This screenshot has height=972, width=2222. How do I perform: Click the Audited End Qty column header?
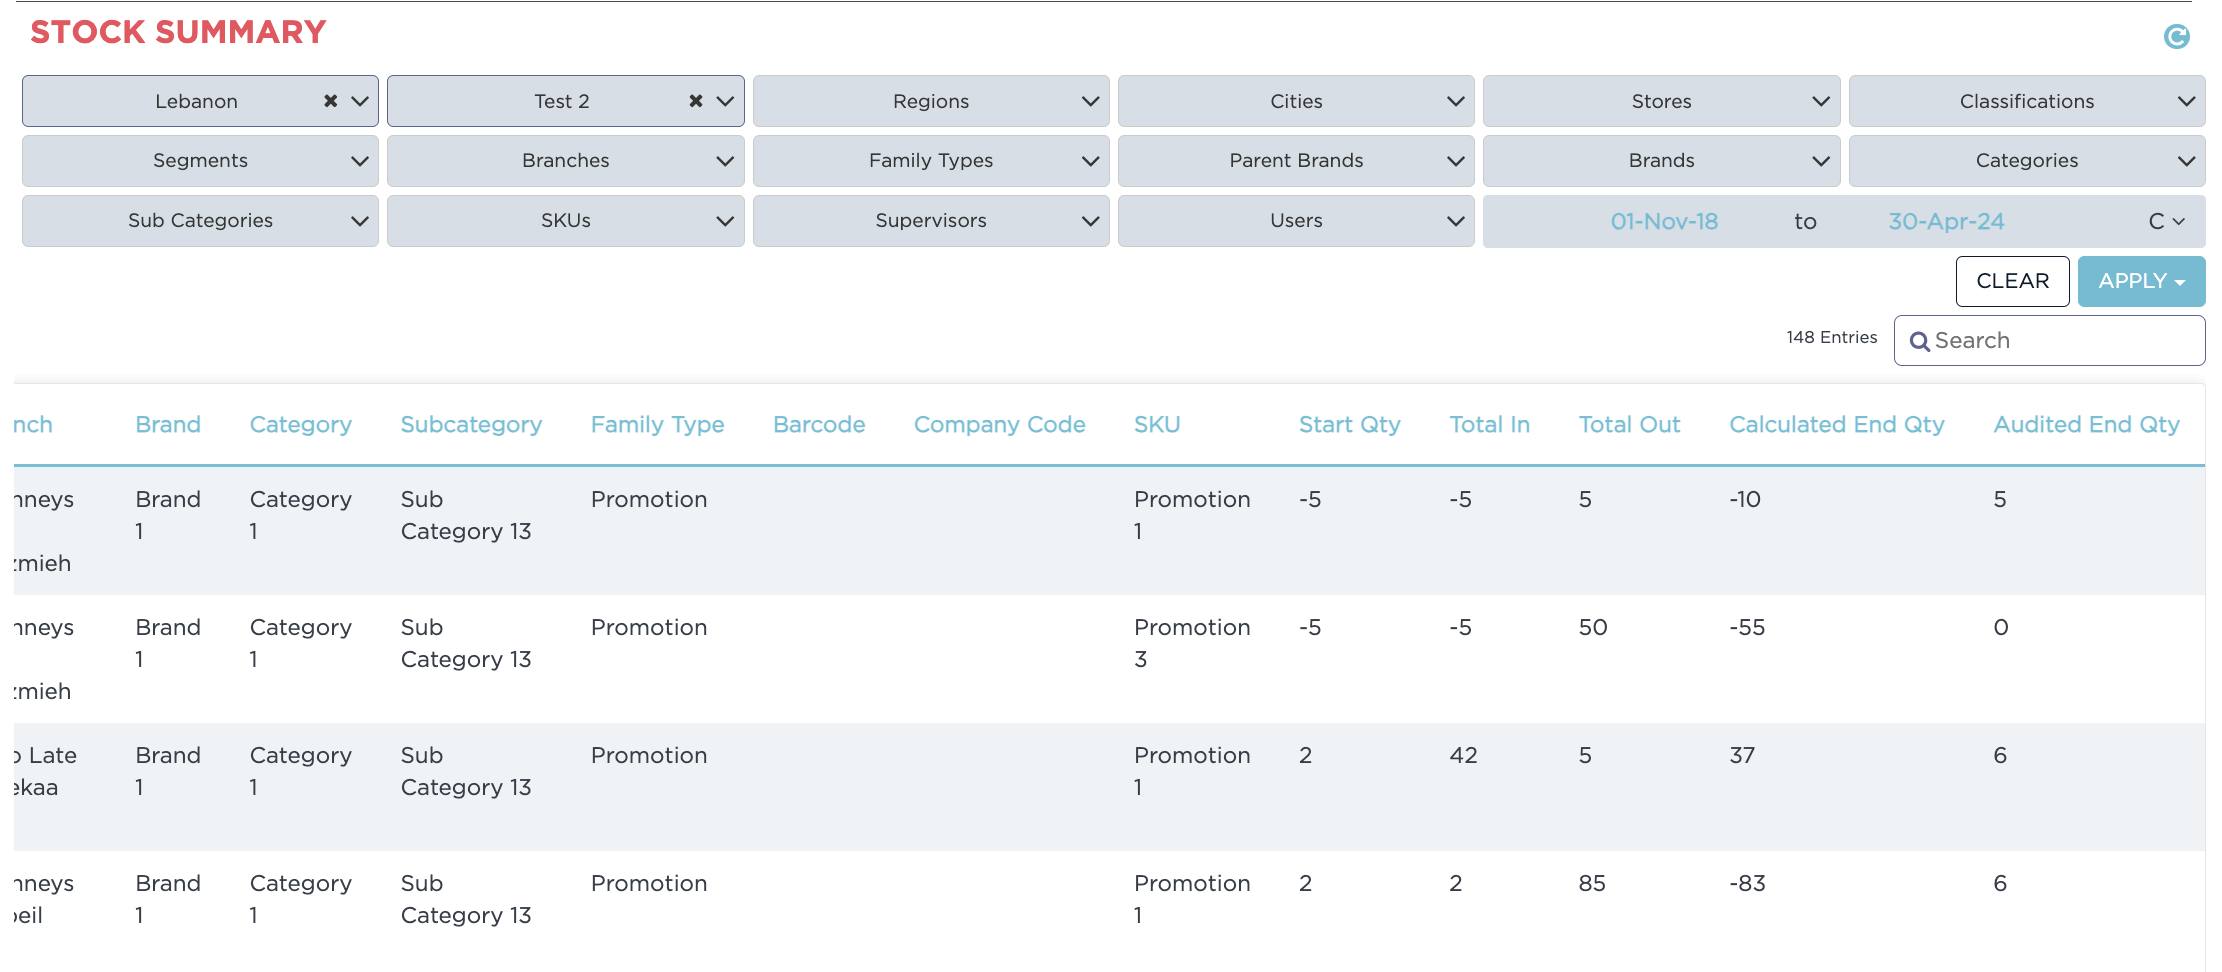click(x=2086, y=425)
